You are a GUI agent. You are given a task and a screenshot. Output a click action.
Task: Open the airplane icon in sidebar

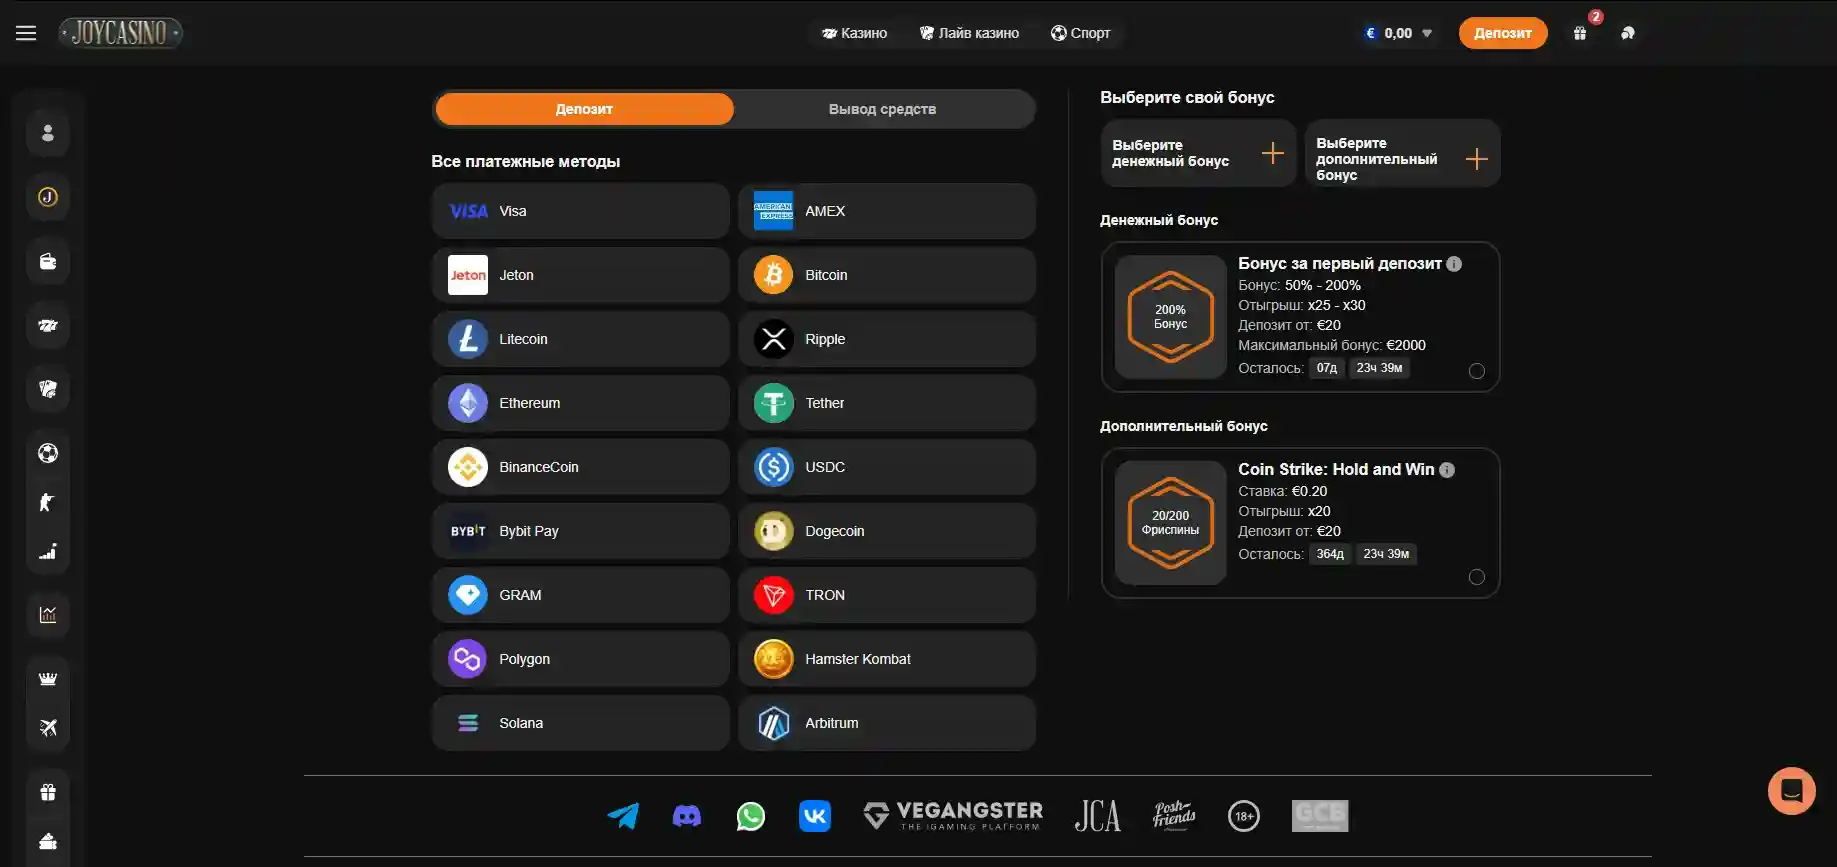(x=48, y=727)
